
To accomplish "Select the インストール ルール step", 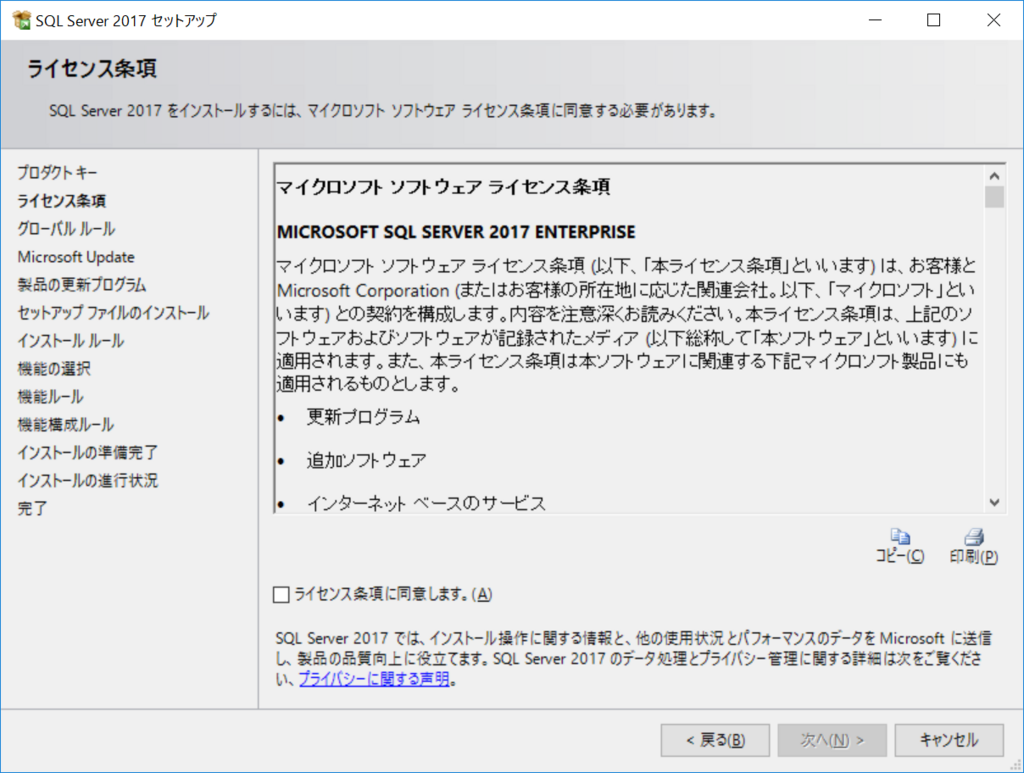I will (x=71, y=341).
